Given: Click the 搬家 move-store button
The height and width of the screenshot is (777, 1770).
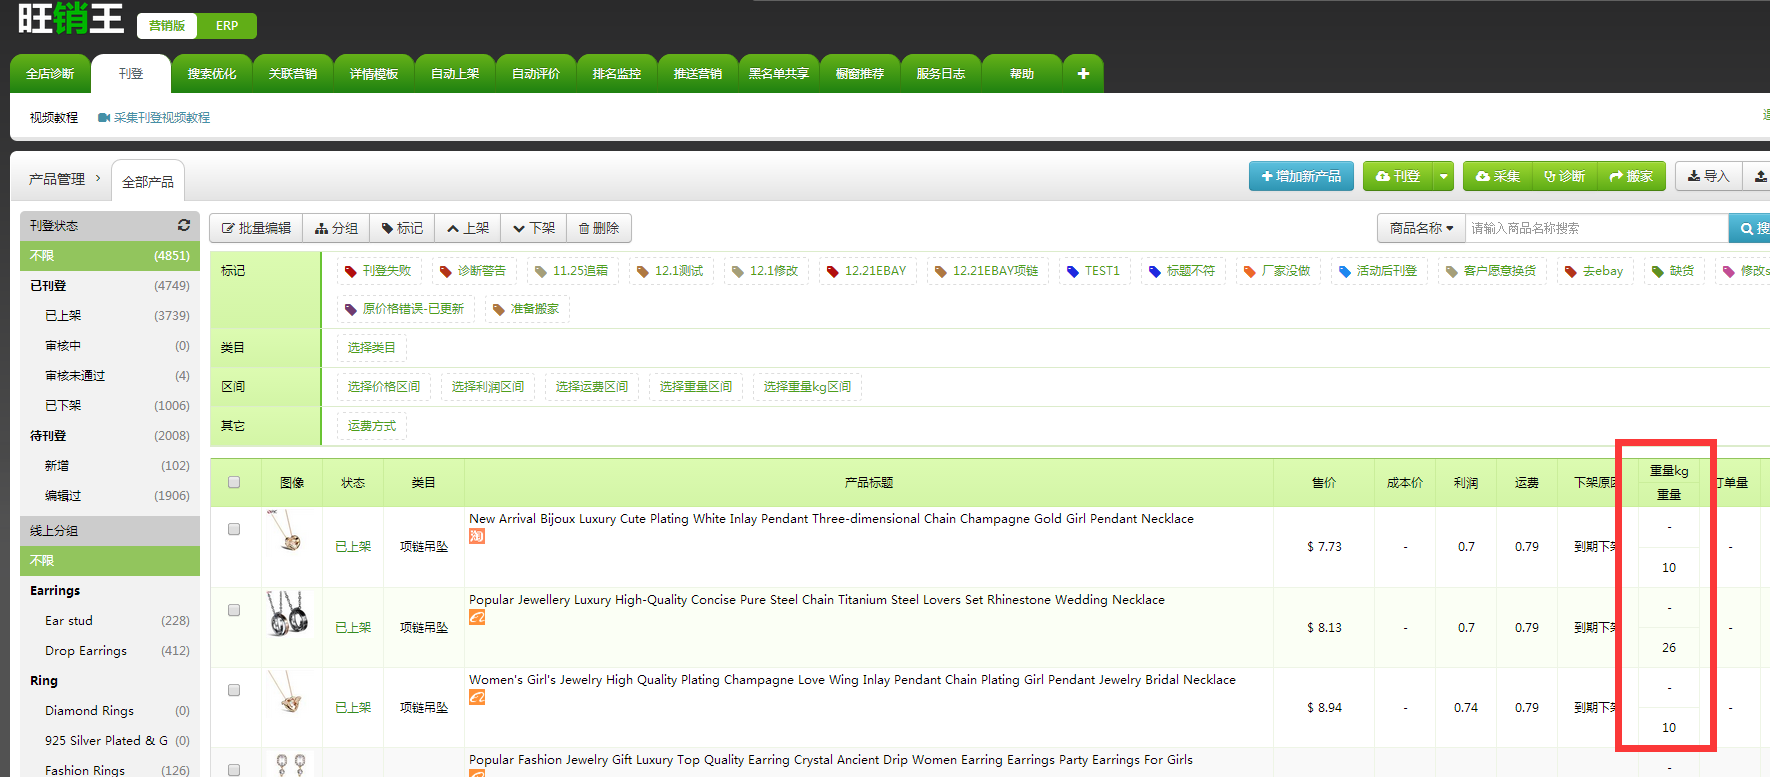Looking at the screenshot, I should click(x=1631, y=176).
